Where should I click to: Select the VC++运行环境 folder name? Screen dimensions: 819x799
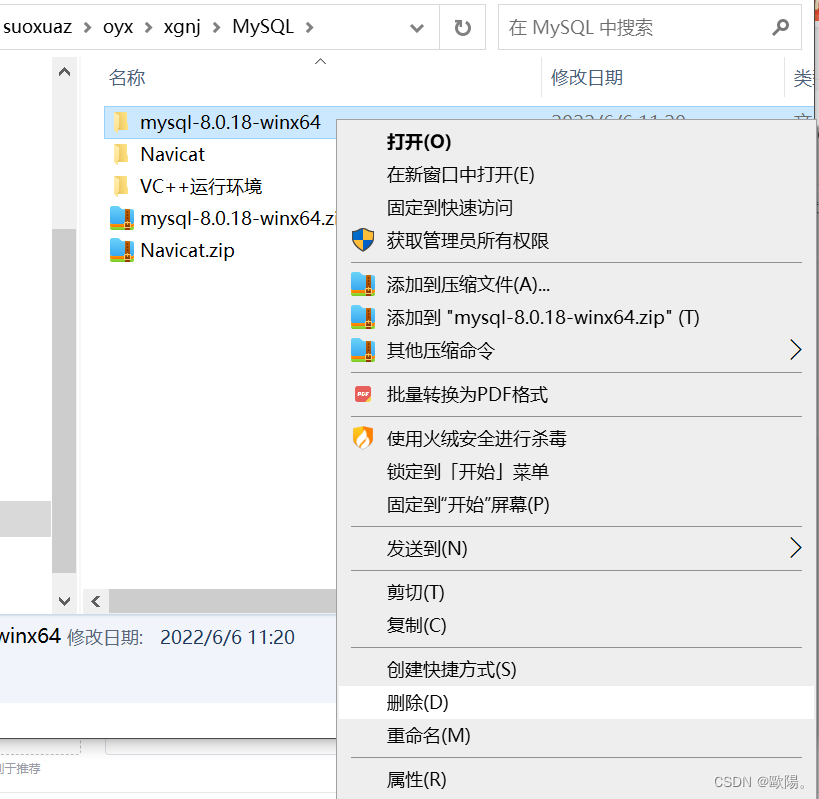[201, 186]
